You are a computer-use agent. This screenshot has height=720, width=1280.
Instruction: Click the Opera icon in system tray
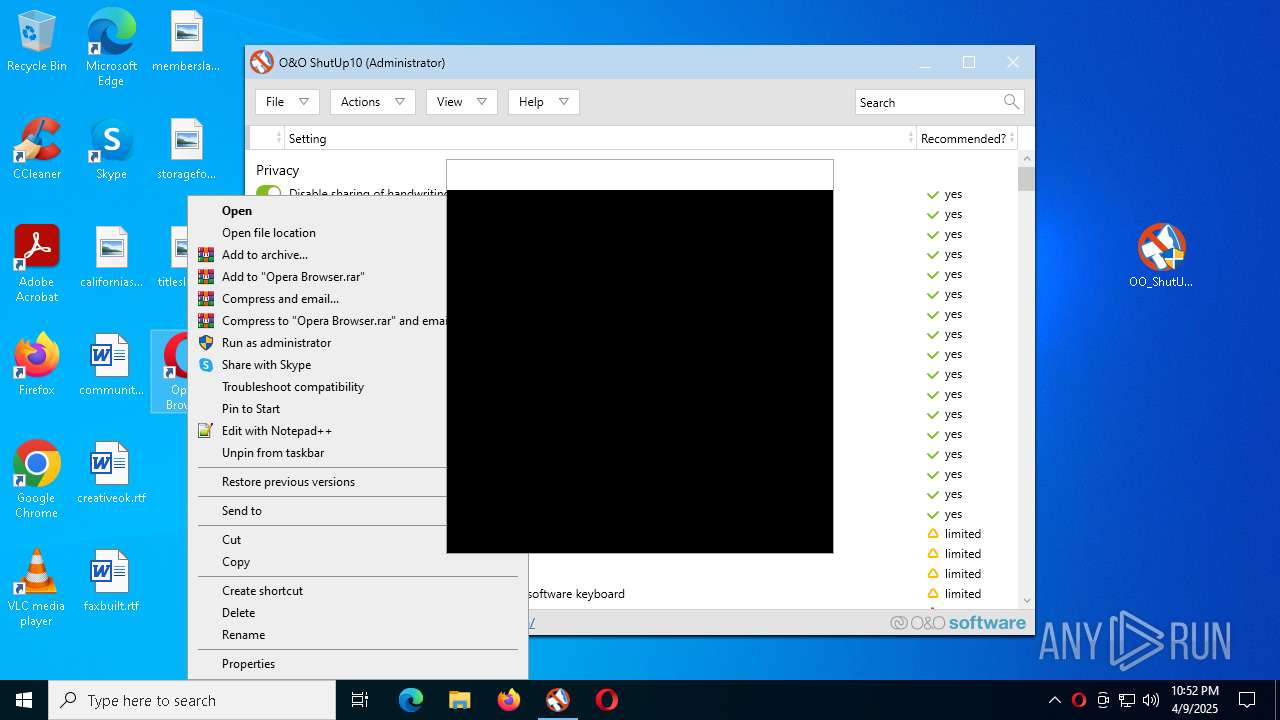(1079, 700)
